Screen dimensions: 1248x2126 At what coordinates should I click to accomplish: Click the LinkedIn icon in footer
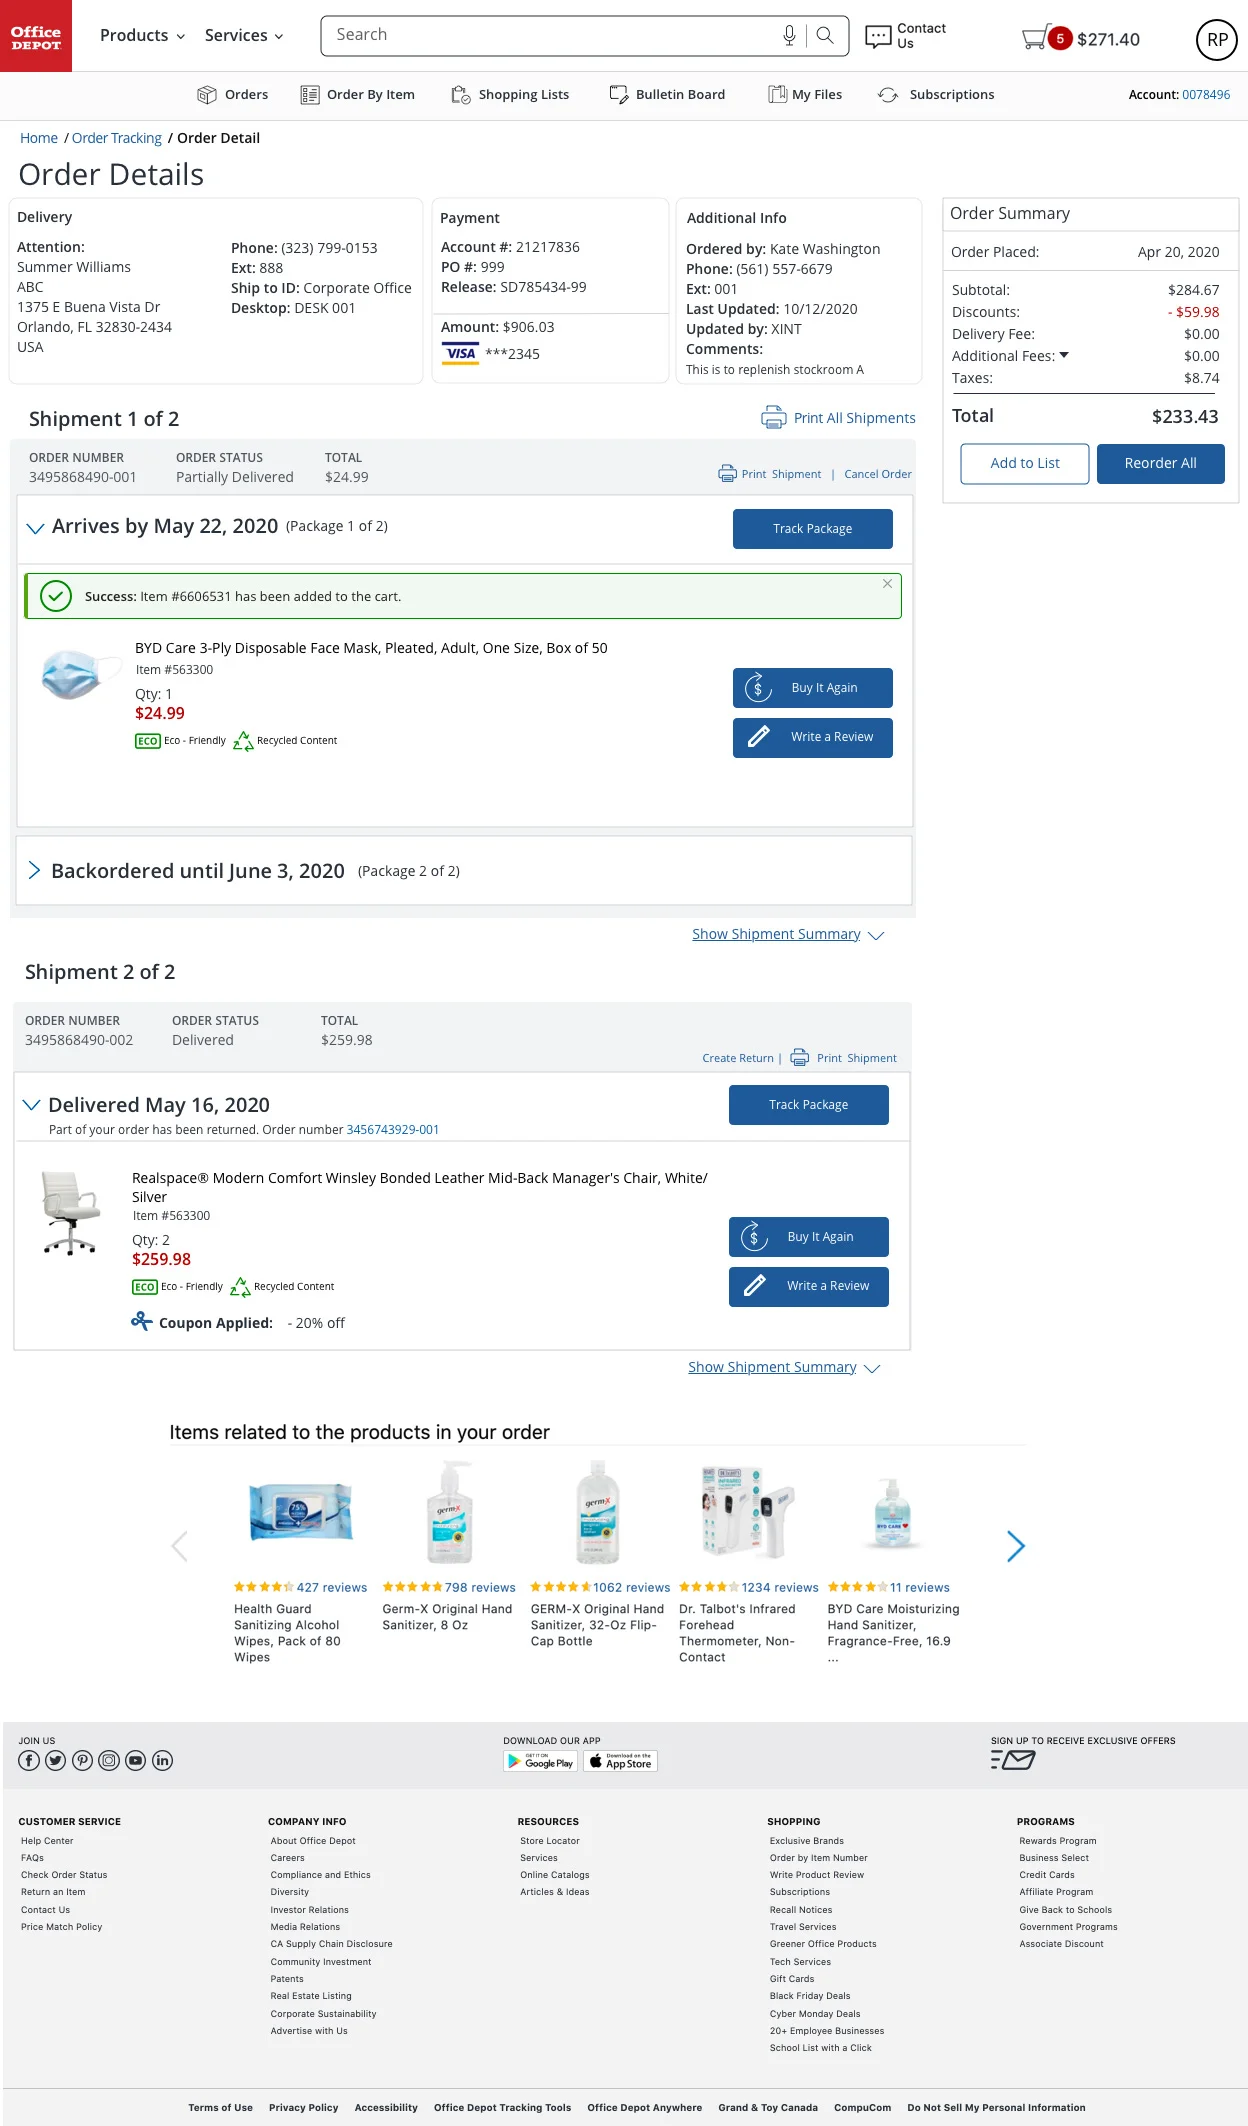pyautogui.click(x=162, y=1760)
